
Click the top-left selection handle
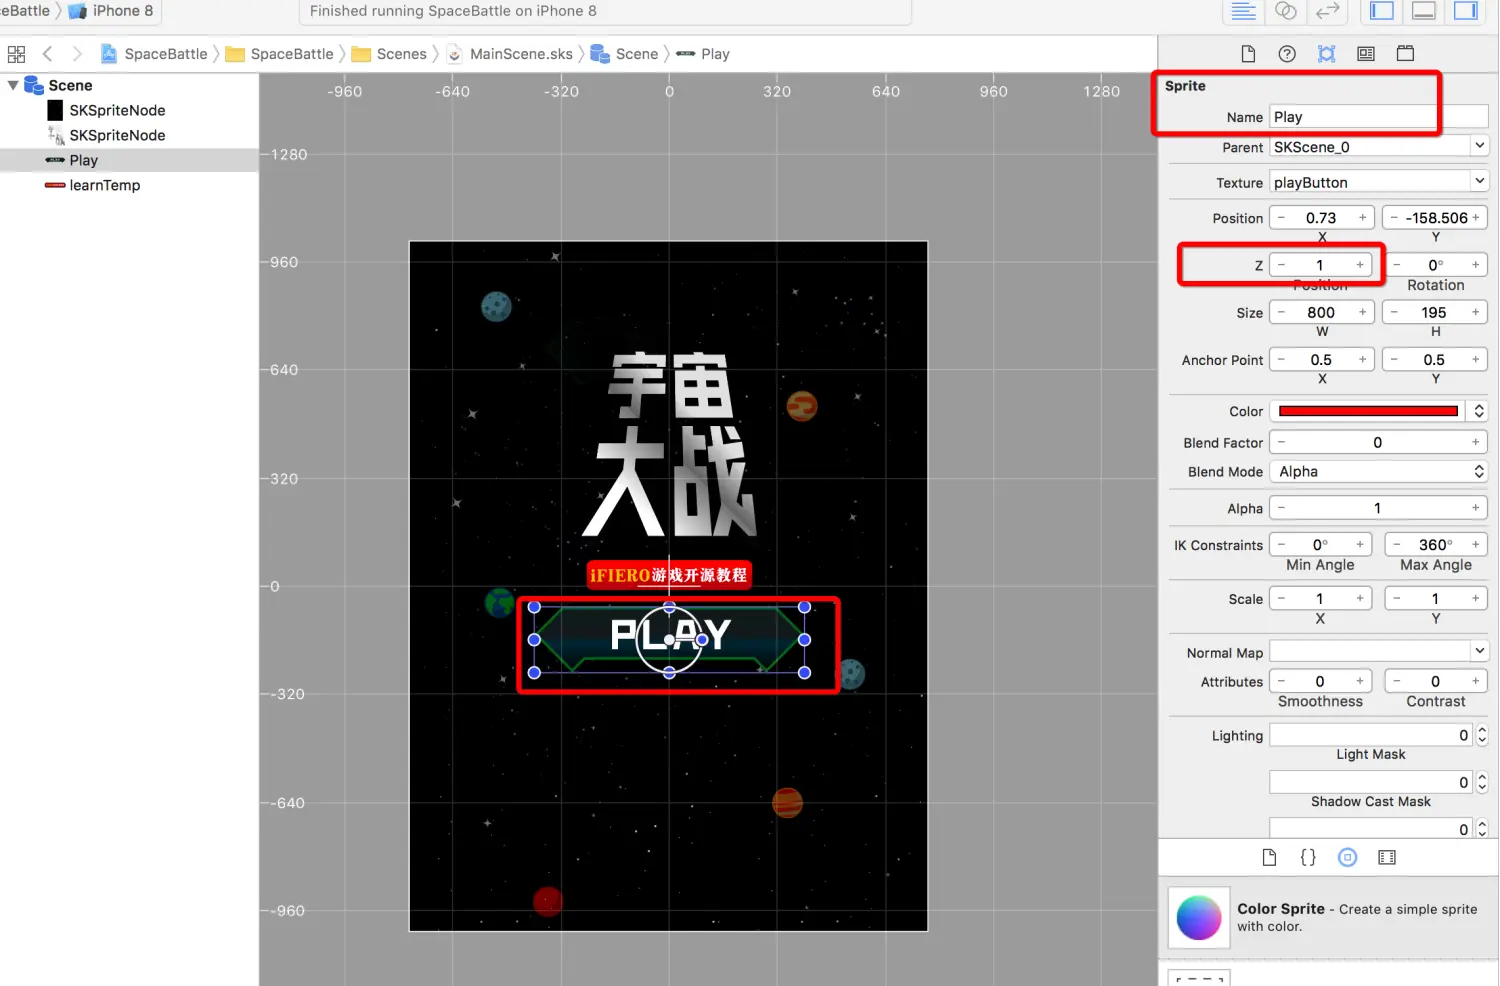pos(534,607)
